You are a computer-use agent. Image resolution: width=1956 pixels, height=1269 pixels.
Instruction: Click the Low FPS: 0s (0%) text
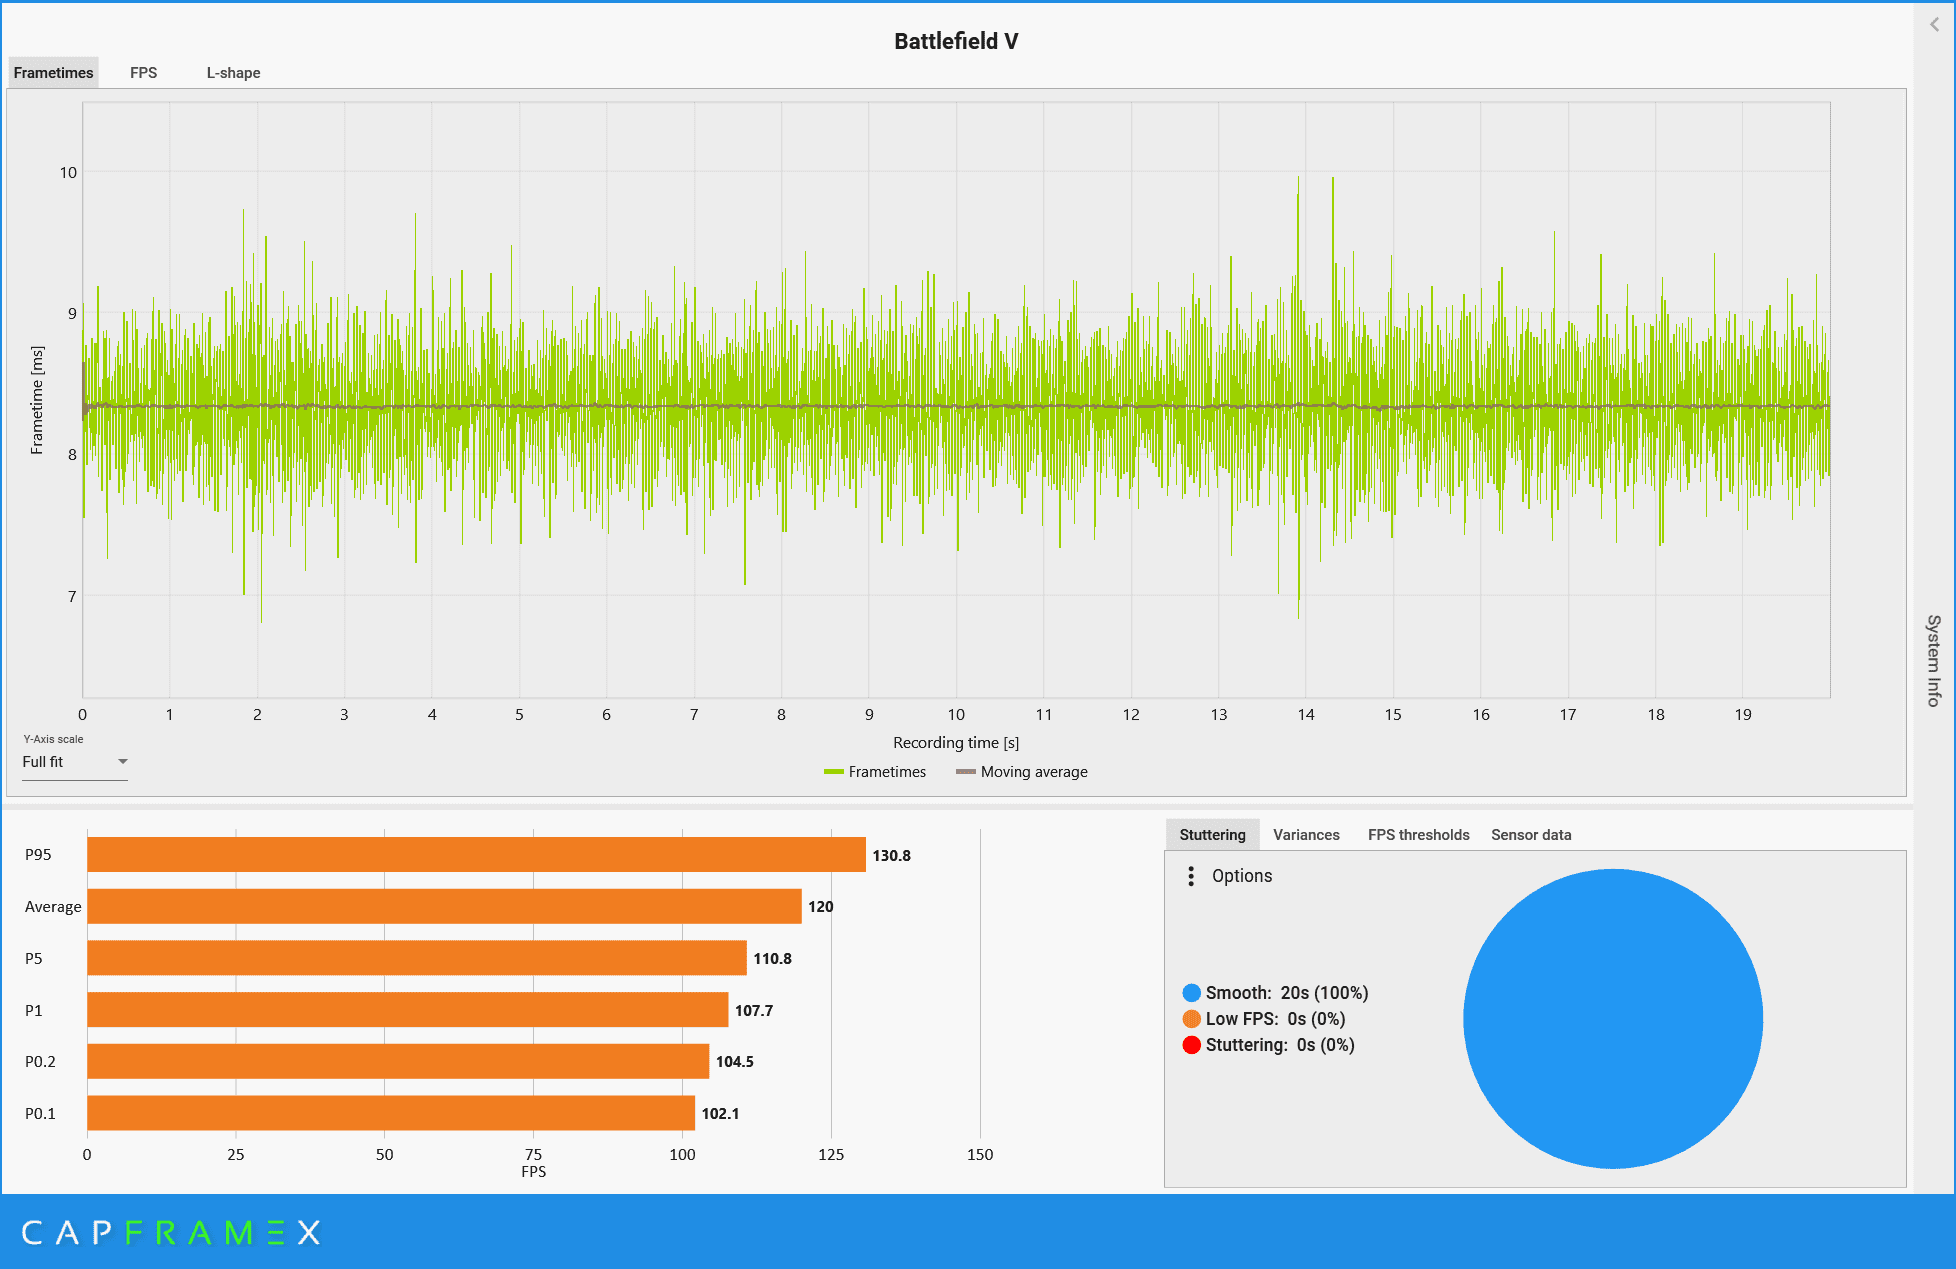pyautogui.click(x=1275, y=1019)
